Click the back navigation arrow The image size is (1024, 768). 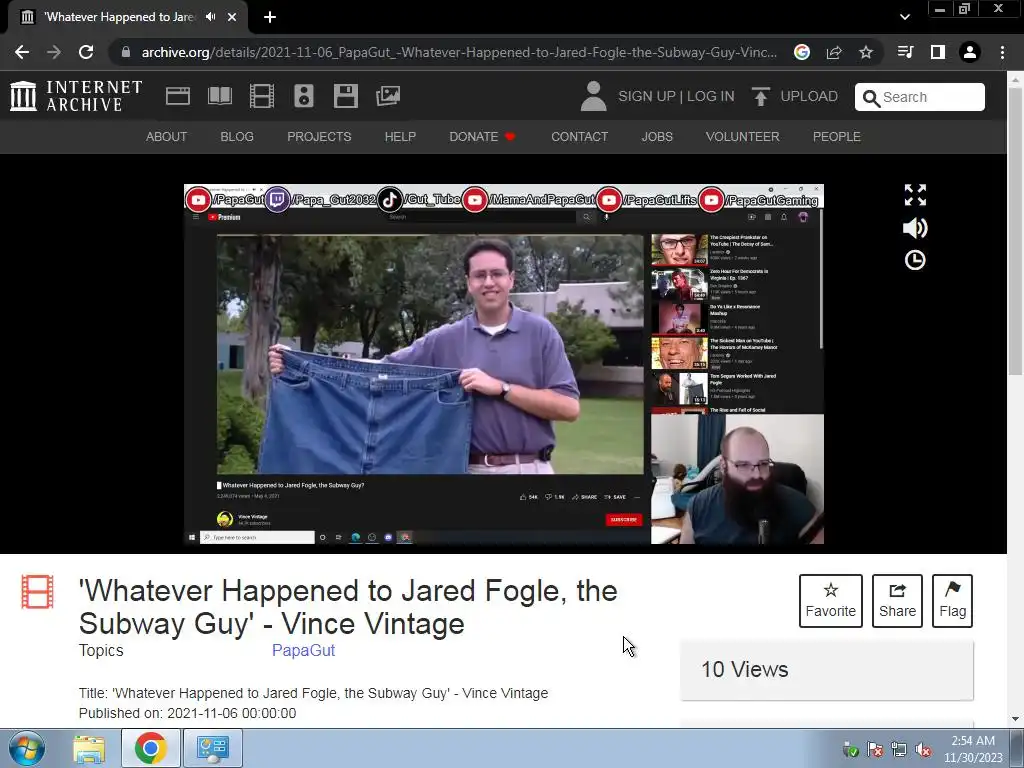[22, 52]
